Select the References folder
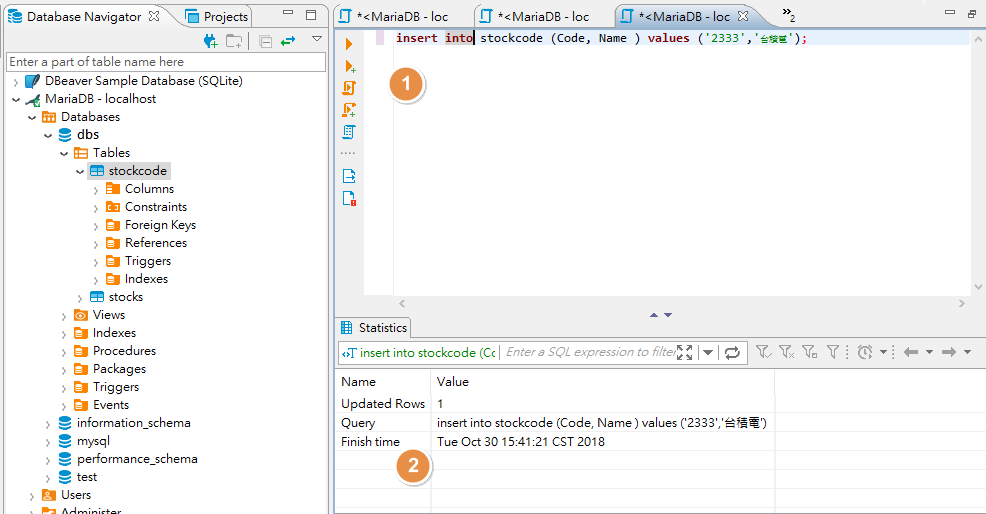 147,243
